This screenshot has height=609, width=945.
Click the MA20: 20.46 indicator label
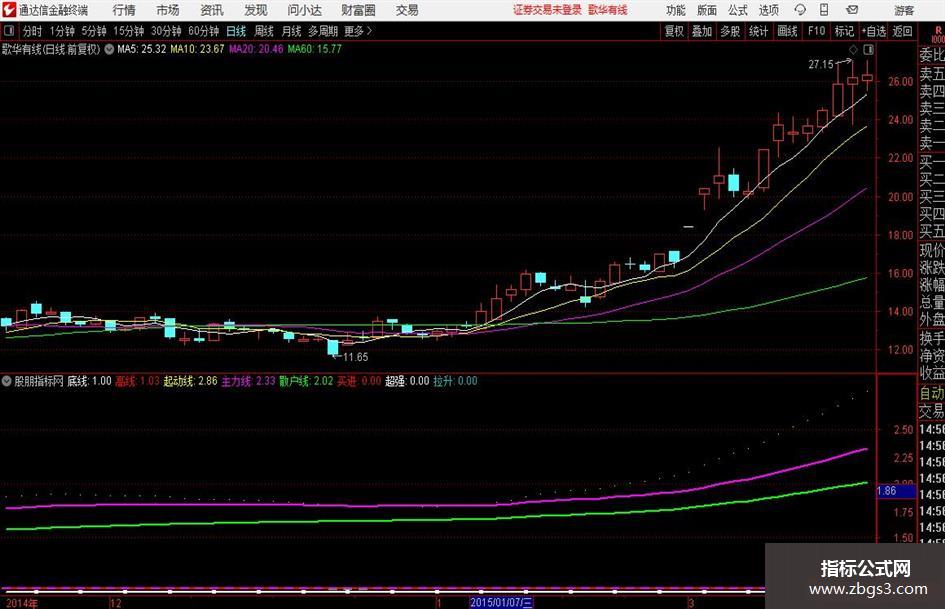(256, 49)
